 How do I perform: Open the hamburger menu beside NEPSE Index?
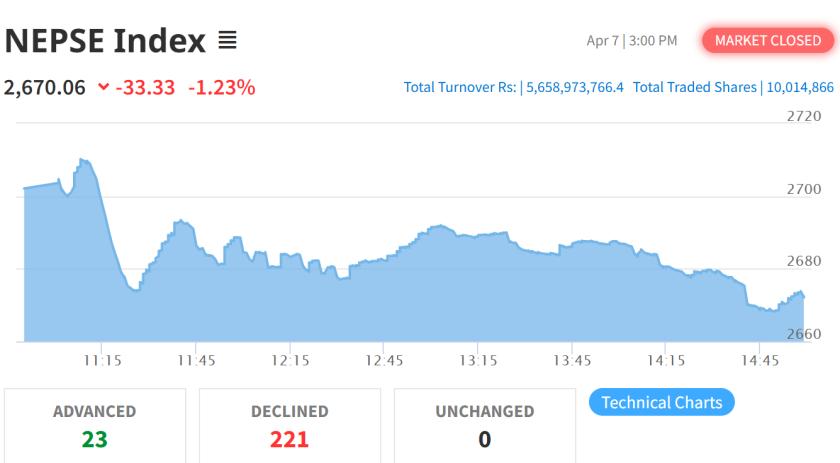click(x=227, y=41)
